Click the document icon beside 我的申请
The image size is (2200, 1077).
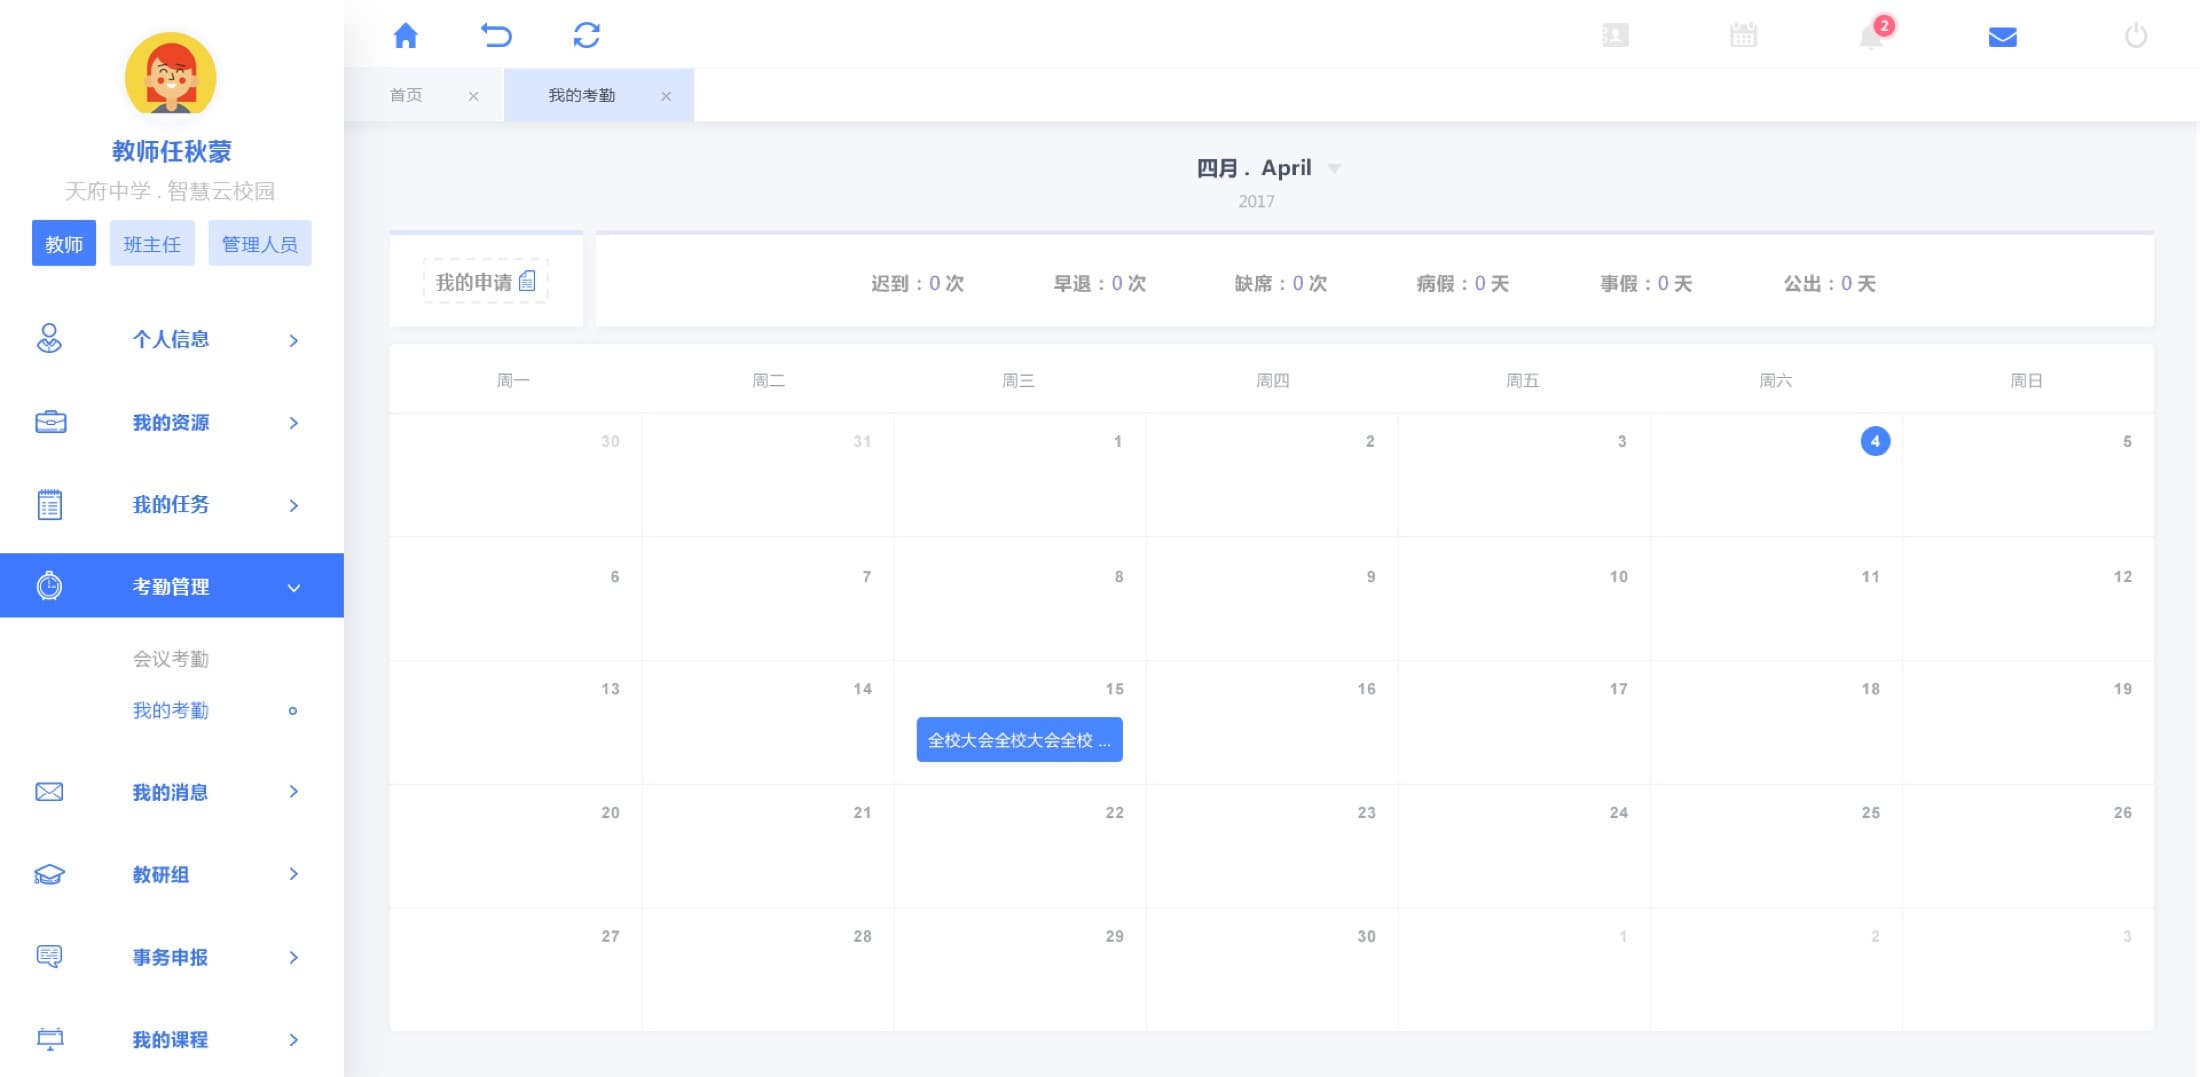pyautogui.click(x=527, y=282)
